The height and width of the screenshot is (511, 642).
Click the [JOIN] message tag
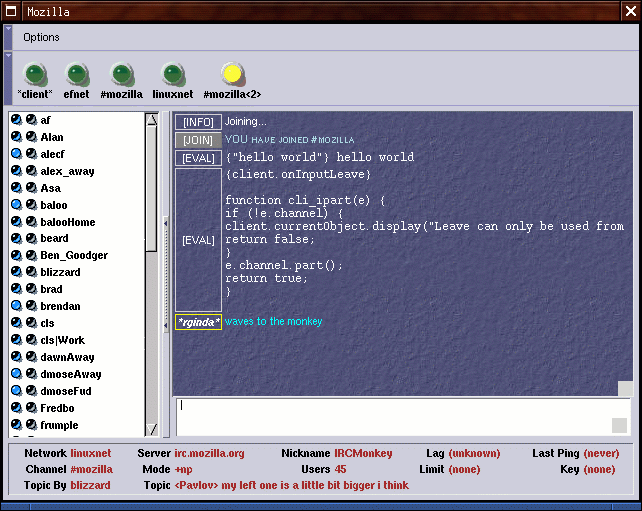(x=198, y=140)
